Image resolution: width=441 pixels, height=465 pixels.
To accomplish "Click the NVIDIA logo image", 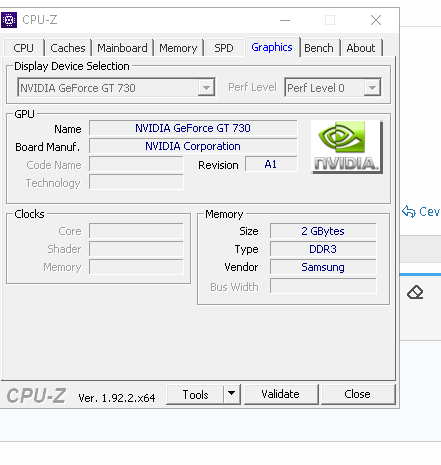I will pos(347,147).
